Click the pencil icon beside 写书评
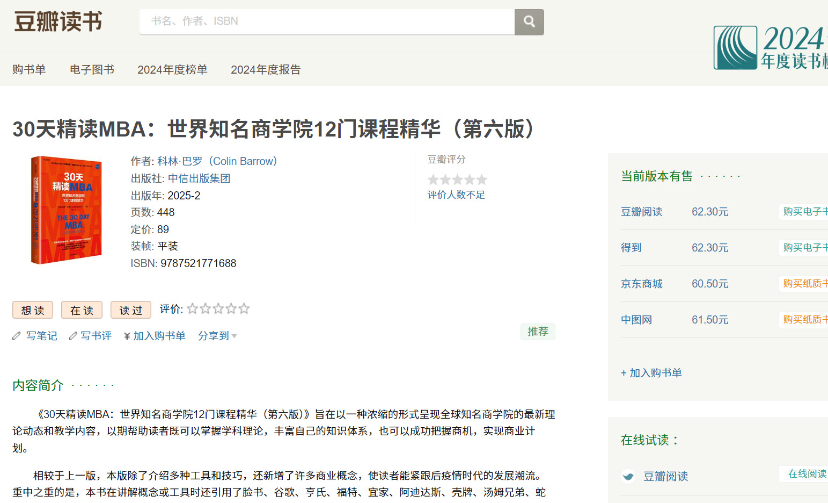The height and width of the screenshot is (503, 828). coord(73,336)
